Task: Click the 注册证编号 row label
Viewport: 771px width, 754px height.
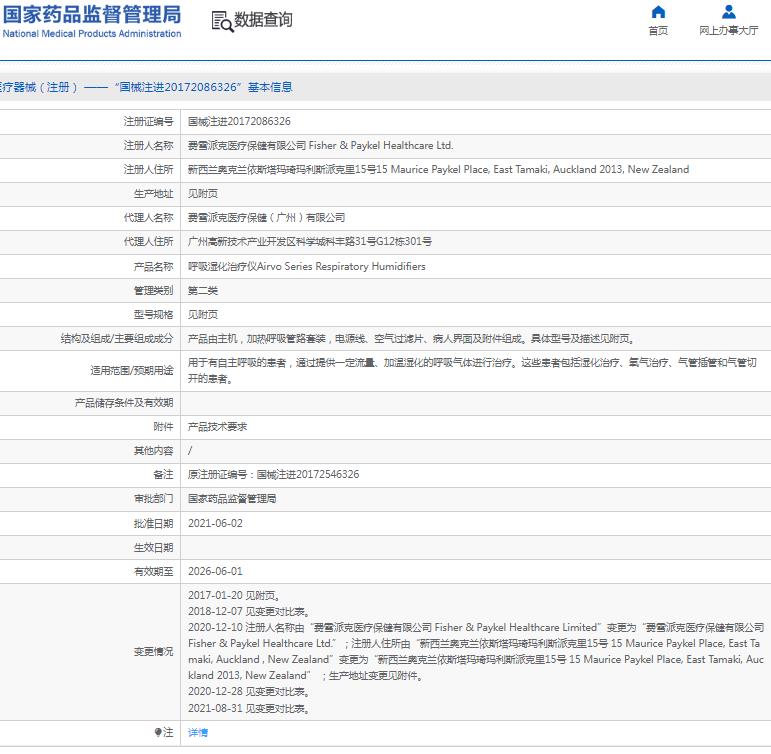Action: pyautogui.click(x=148, y=121)
